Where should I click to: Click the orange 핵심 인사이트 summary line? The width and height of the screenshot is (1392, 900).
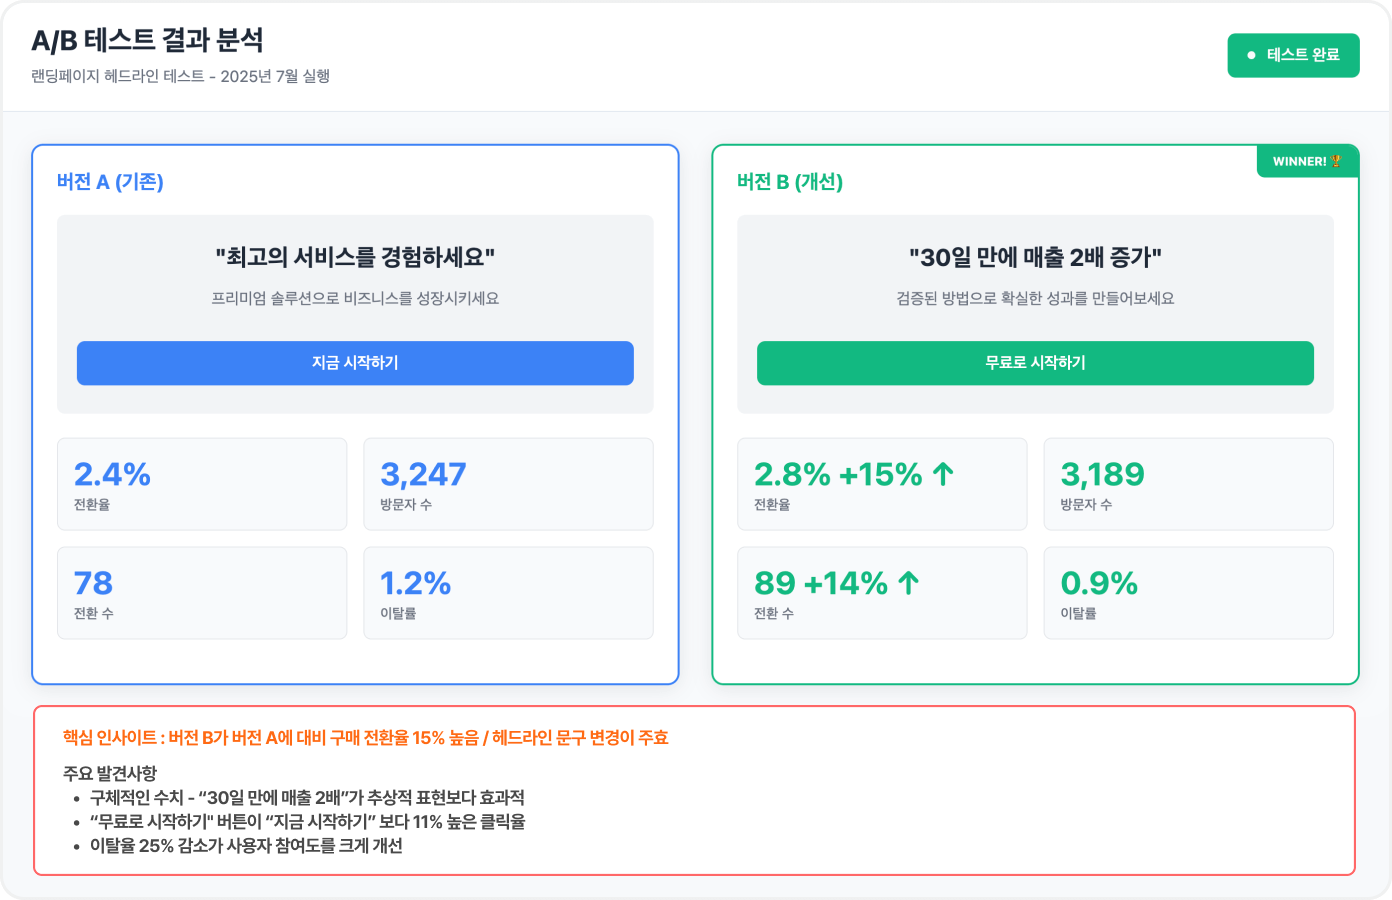(366, 738)
